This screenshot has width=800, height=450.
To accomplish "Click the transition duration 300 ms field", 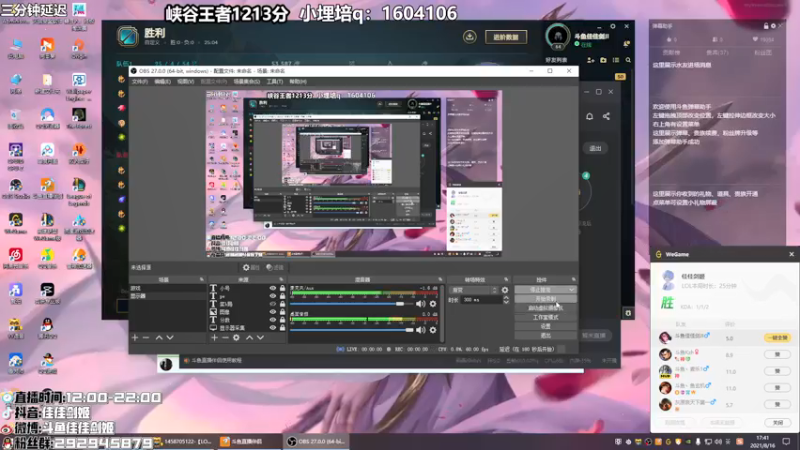I will tap(480, 300).
